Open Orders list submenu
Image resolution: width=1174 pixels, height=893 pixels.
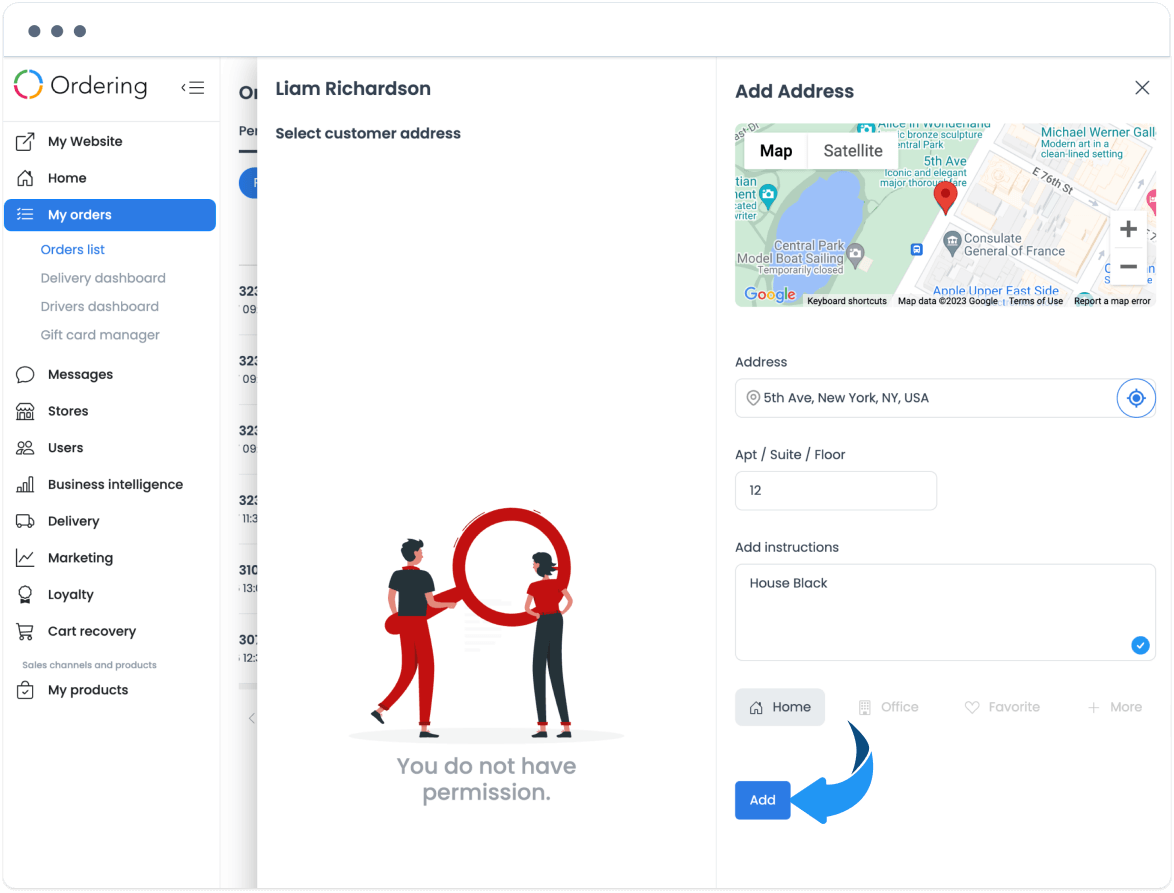tap(73, 250)
